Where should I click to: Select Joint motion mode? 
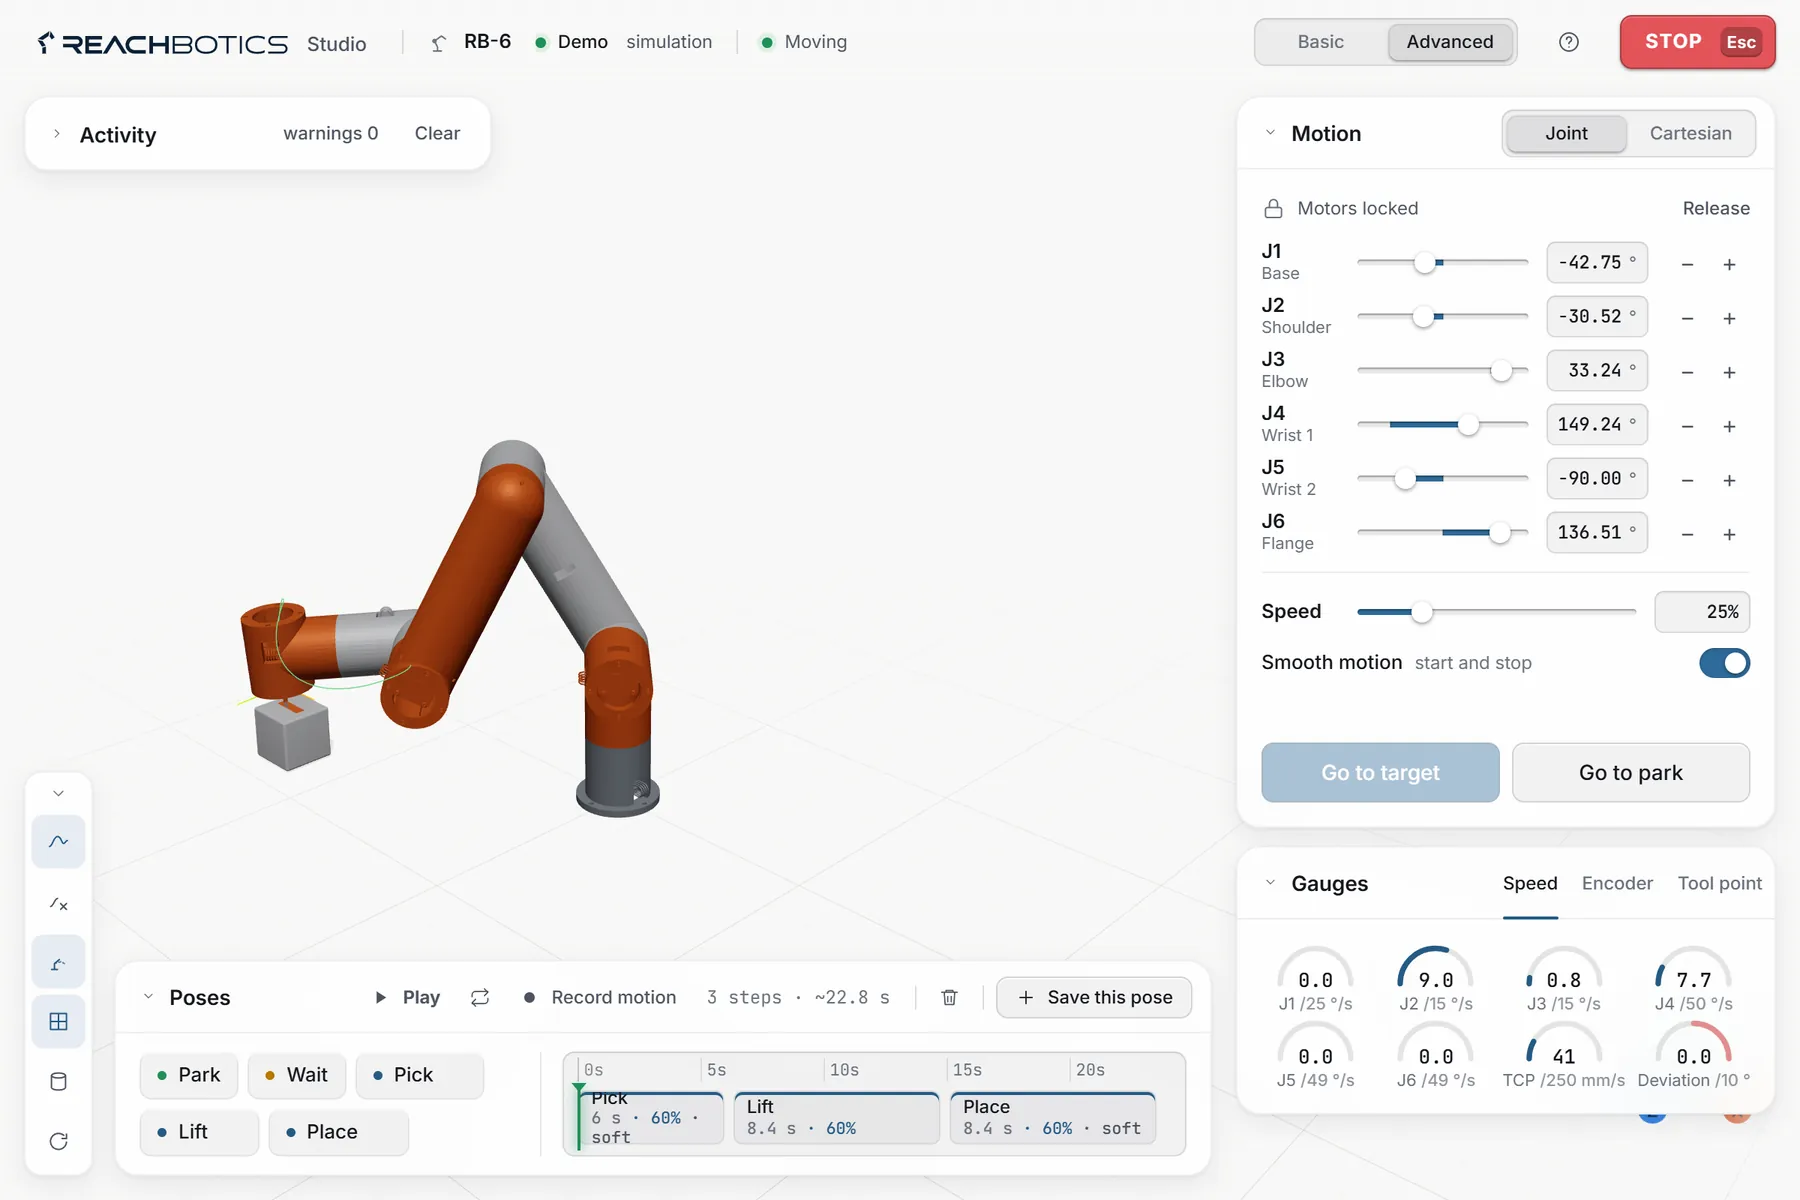pos(1566,133)
